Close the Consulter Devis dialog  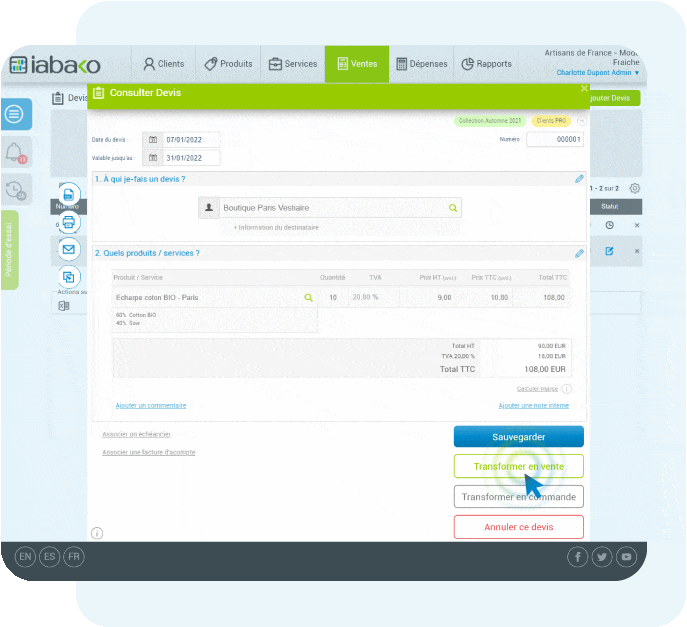(x=584, y=89)
